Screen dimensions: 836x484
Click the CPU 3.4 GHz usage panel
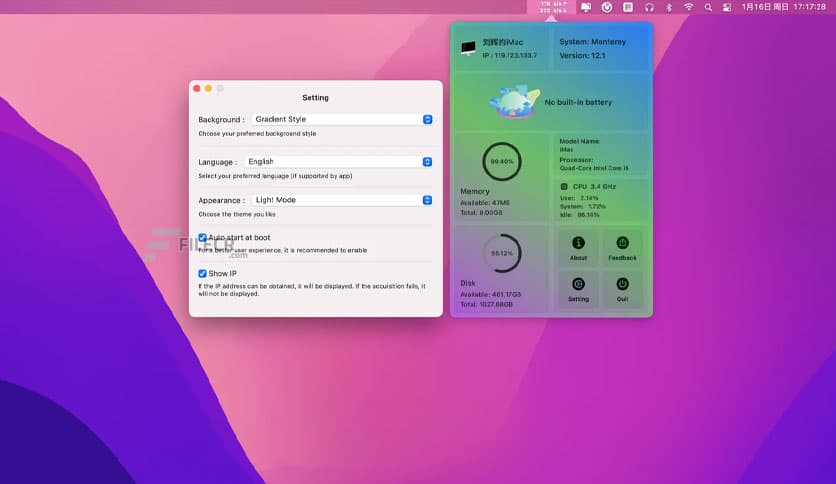pyautogui.click(x=601, y=200)
